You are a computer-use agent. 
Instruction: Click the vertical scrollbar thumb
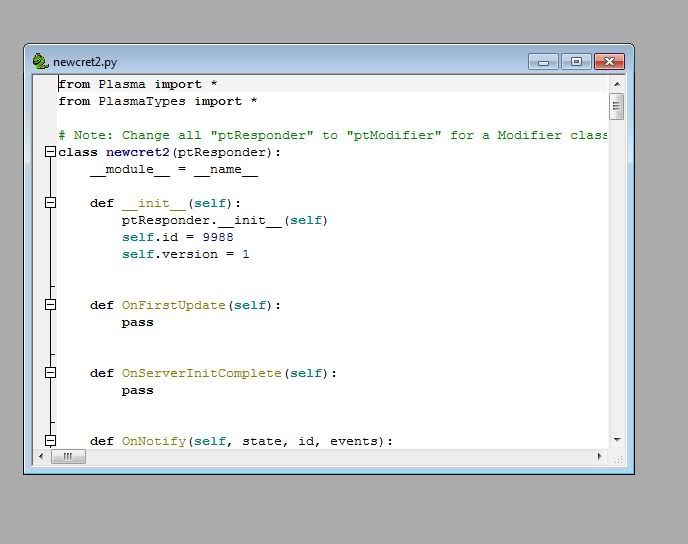pyautogui.click(x=616, y=106)
